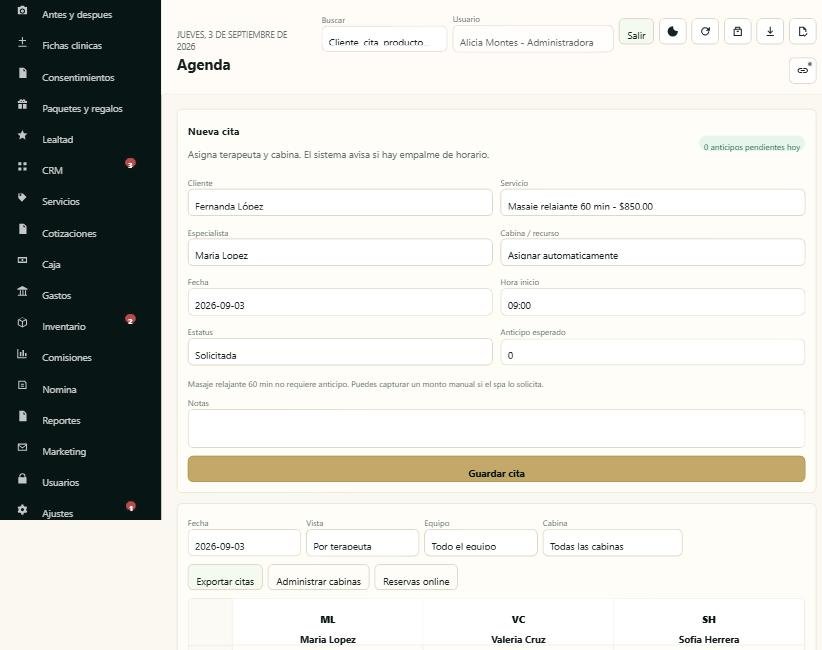Click the Cotizaciones document icon
The height and width of the screenshot is (650, 822).
click(22, 229)
